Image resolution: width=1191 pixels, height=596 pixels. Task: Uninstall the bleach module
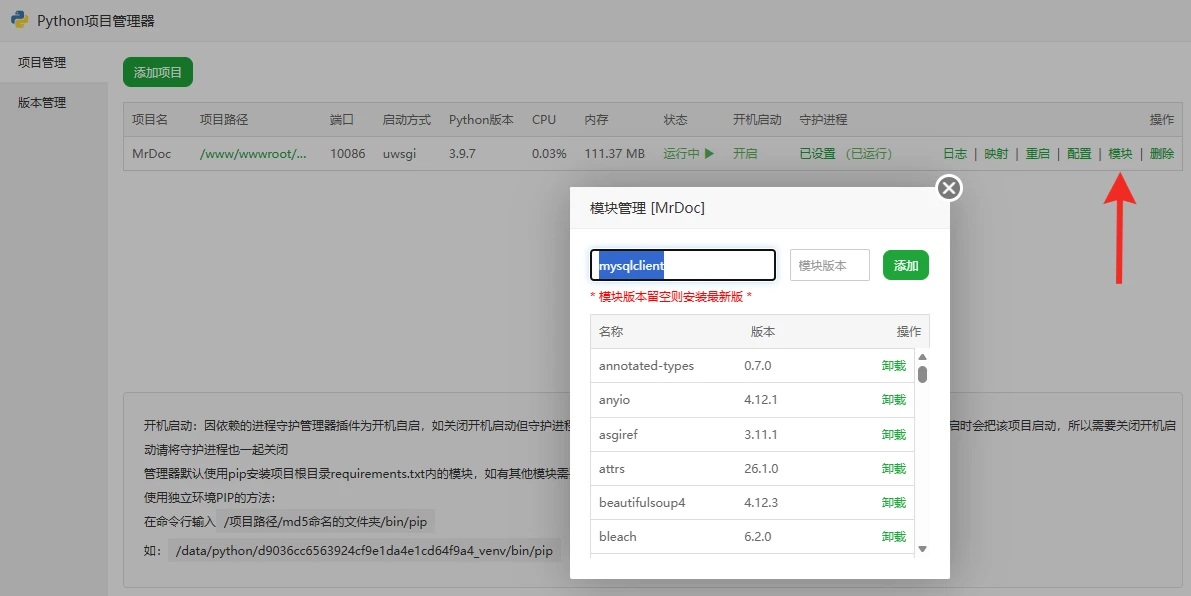893,536
